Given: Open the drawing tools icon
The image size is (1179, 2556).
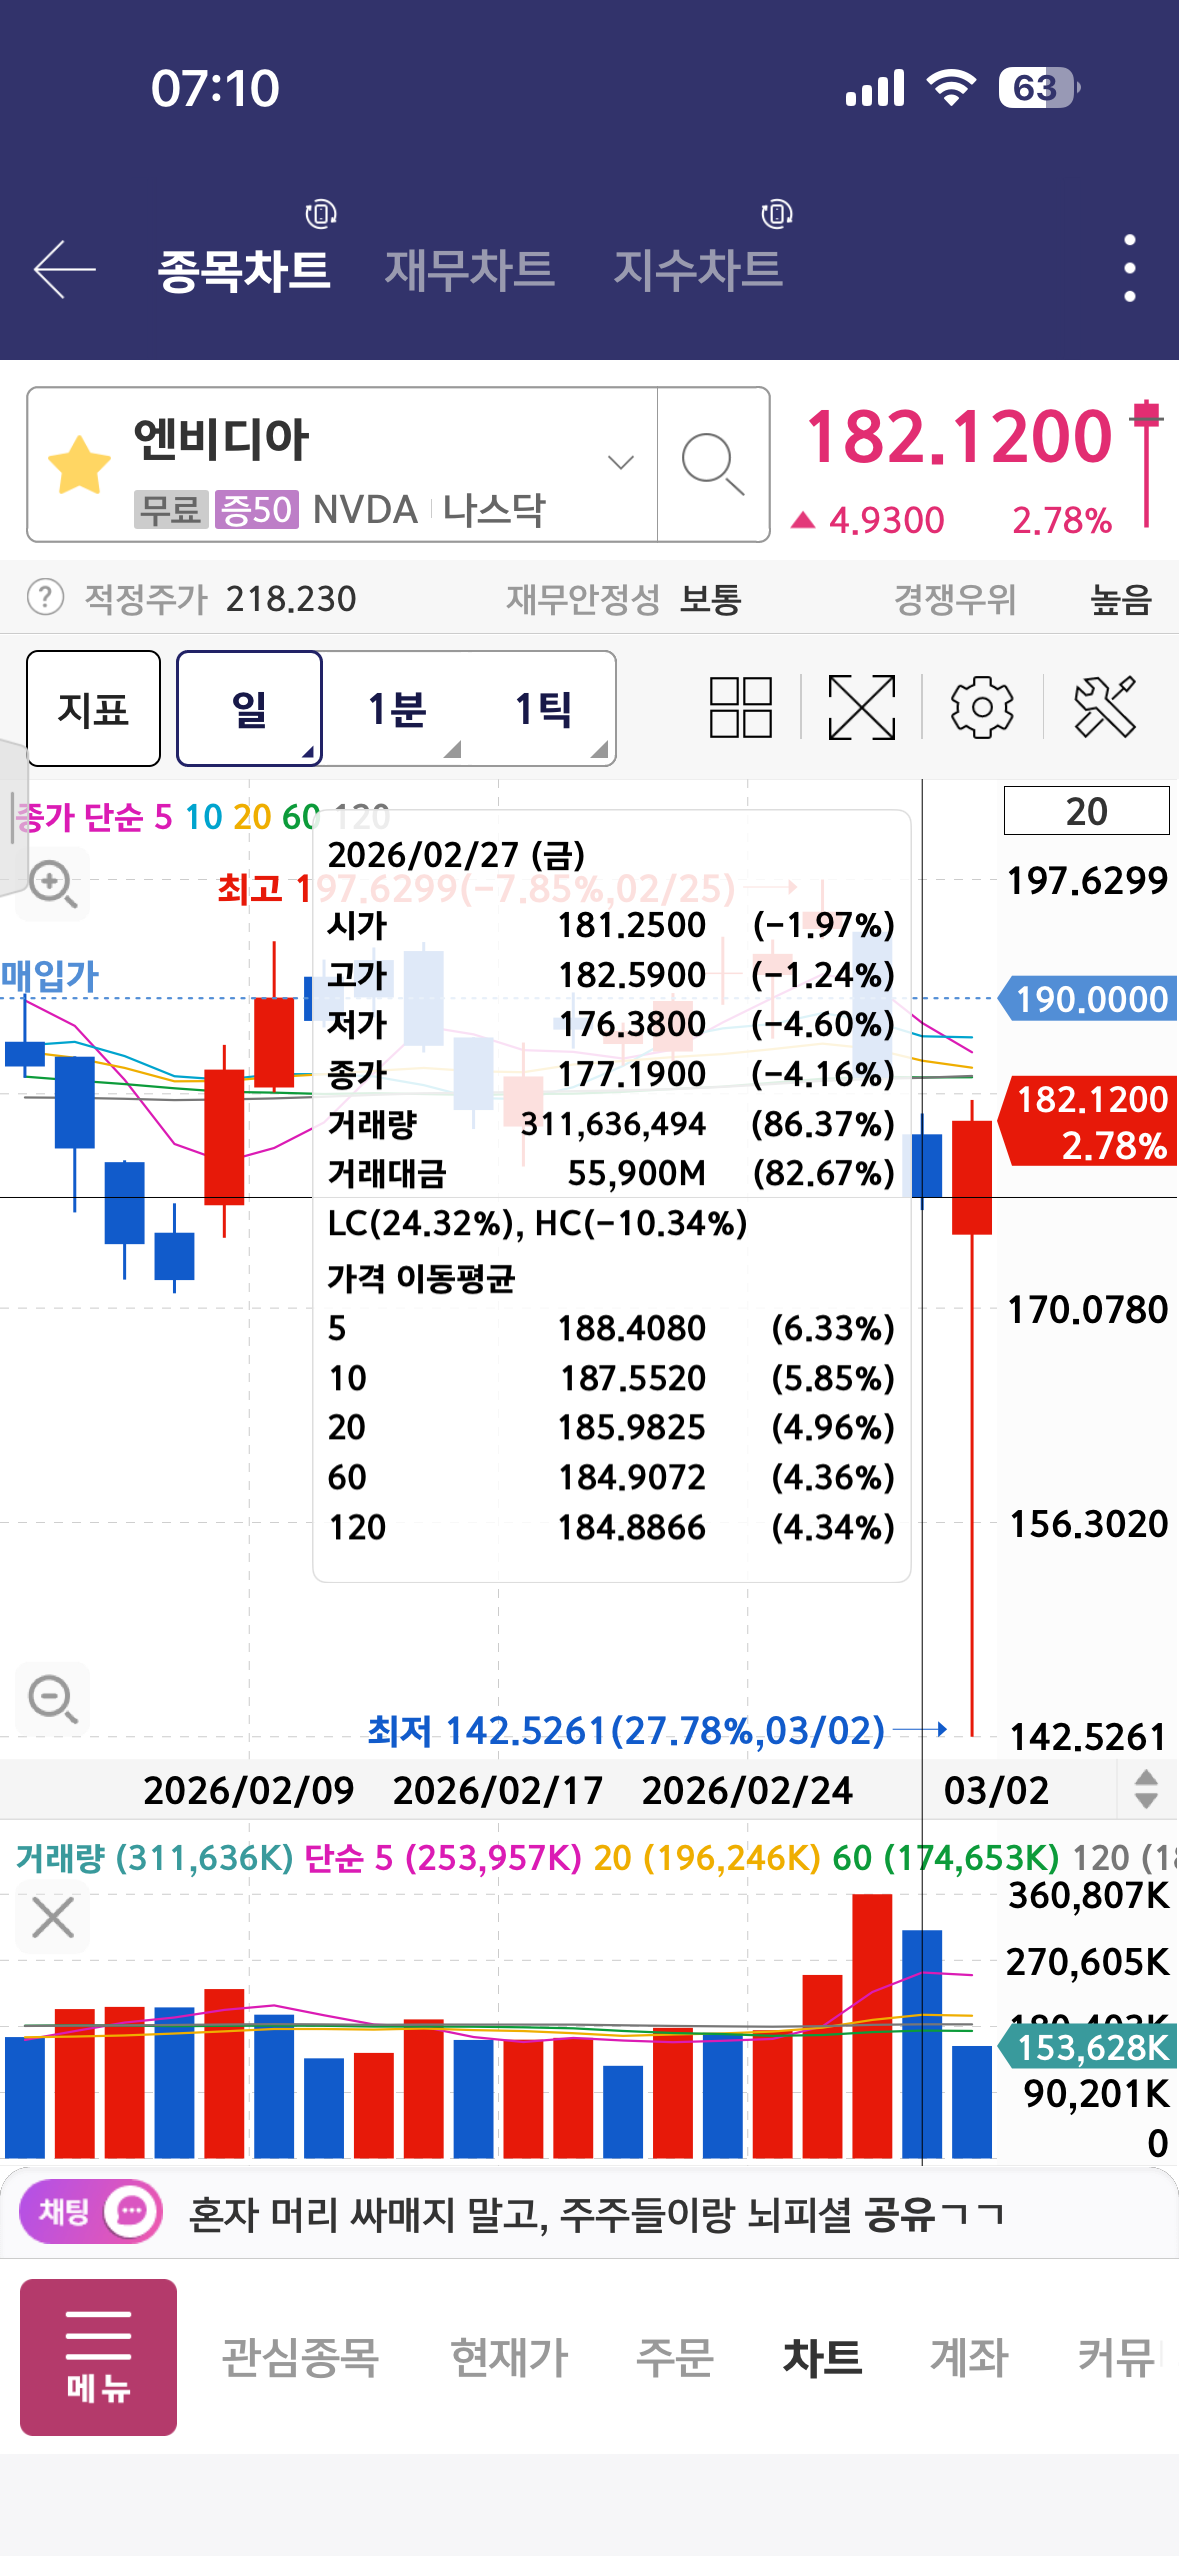Looking at the screenshot, I should pos(1104,707).
